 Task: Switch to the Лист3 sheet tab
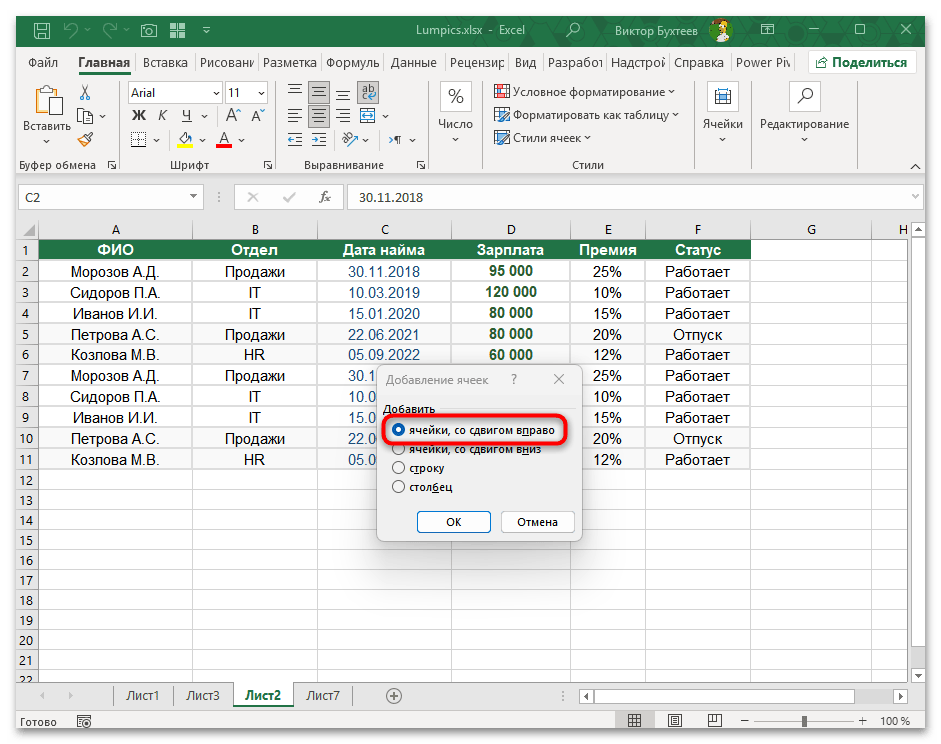coord(203,696)
